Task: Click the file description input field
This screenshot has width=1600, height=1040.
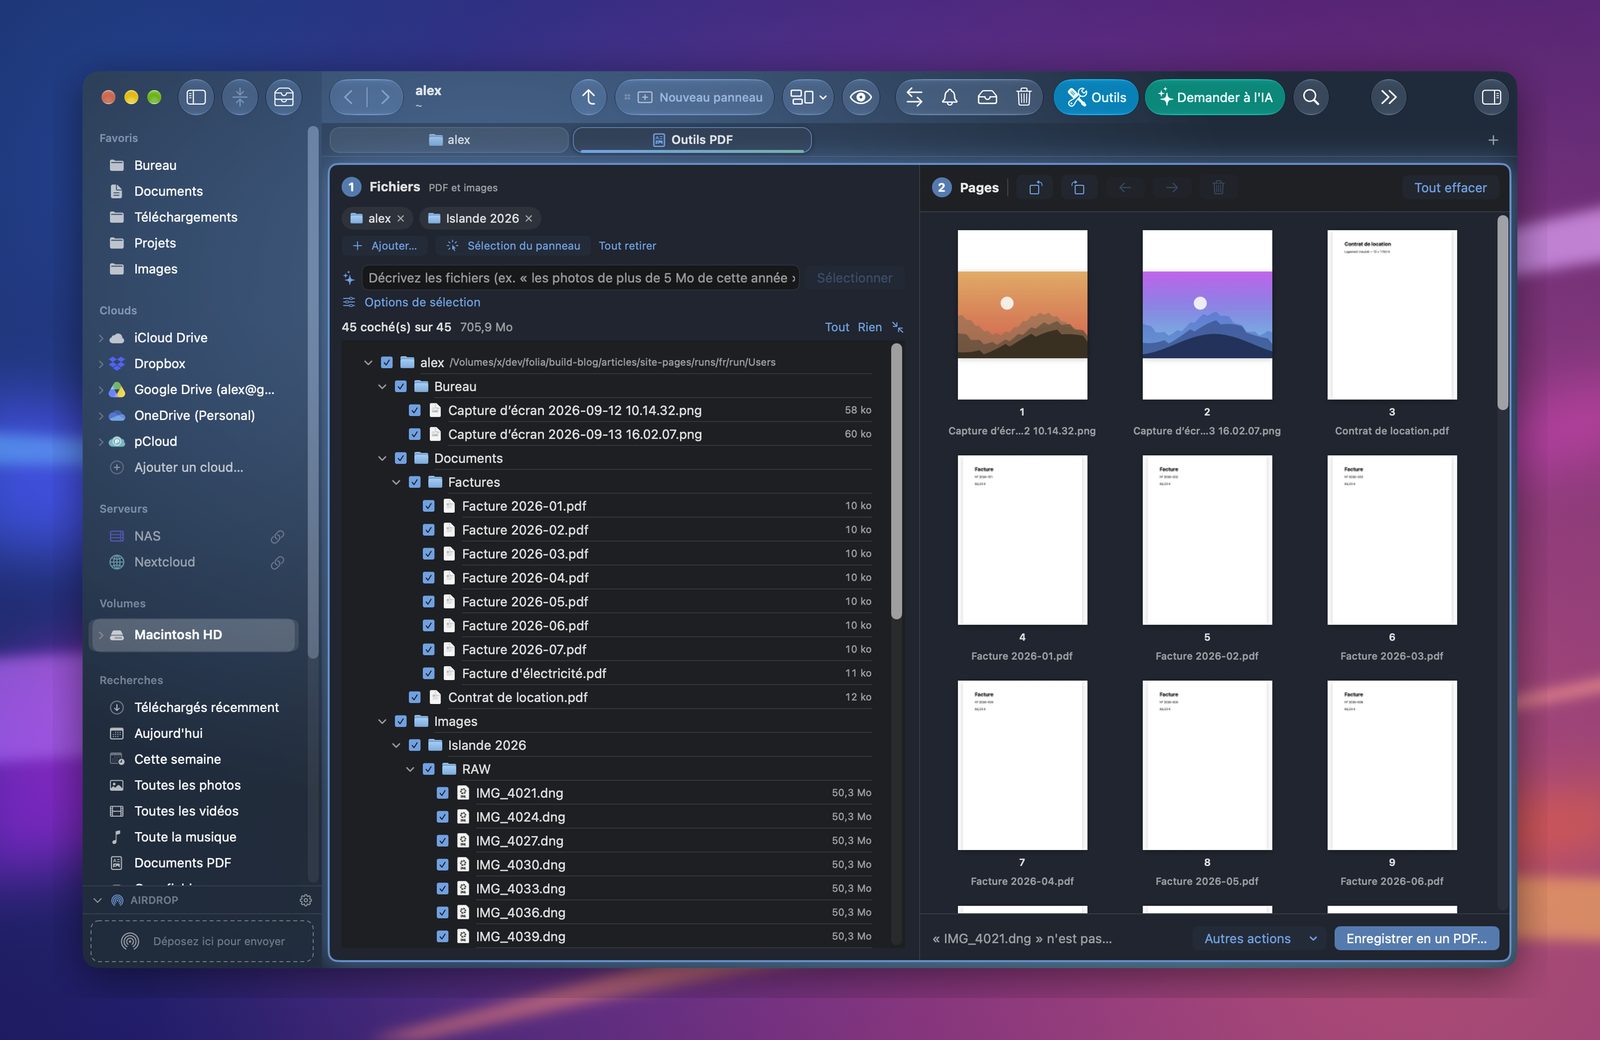Action: coord(580,278)
